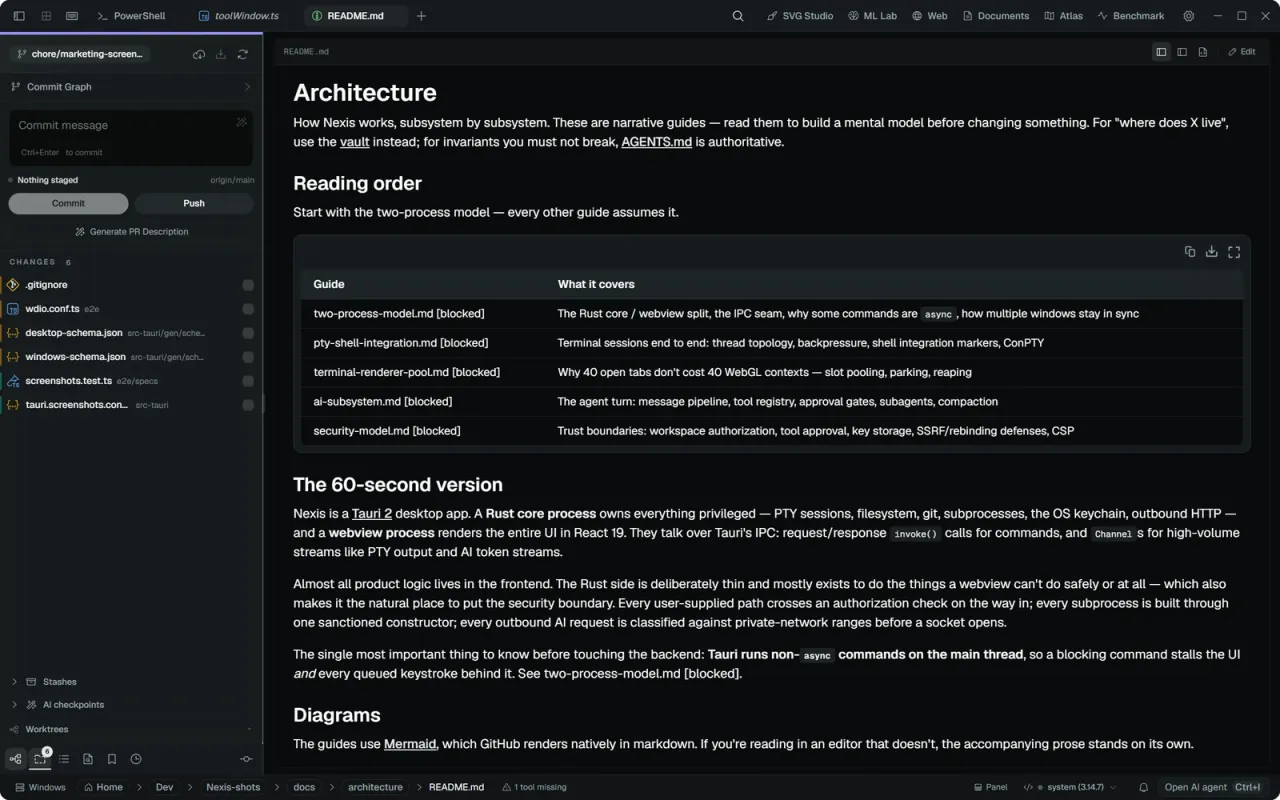
Task: Stage the wdio.conf.ts checkbox
Action: click(248, 309)
